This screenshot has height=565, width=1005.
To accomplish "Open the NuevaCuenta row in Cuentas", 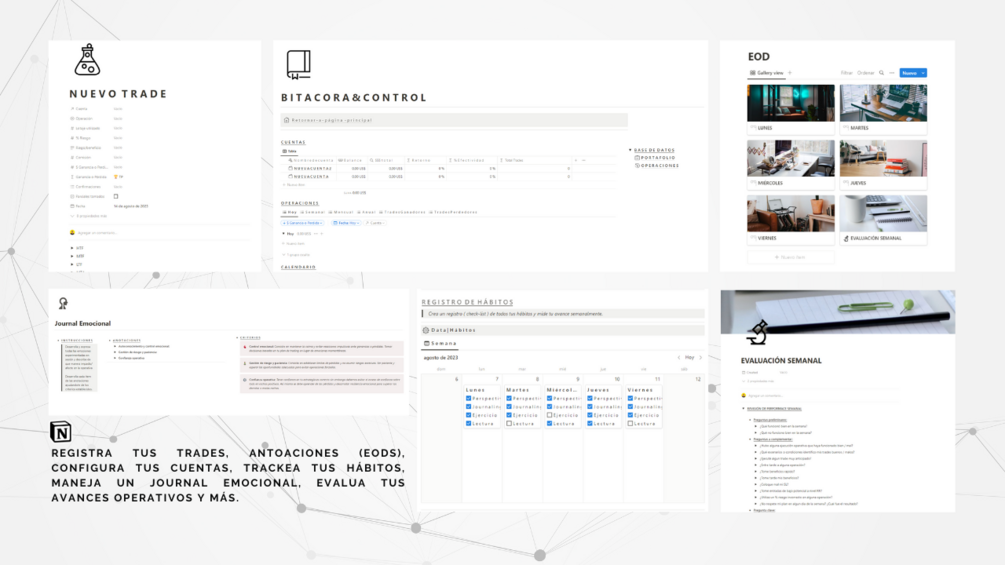I will 311,176.
